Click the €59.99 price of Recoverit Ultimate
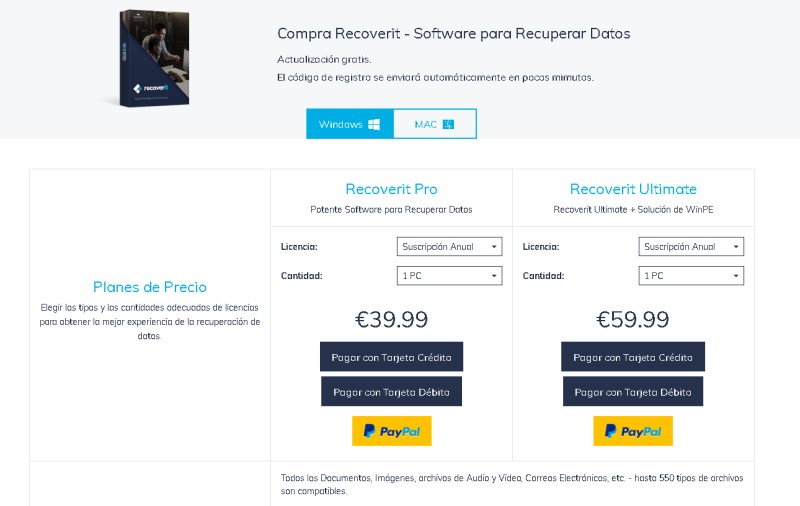Viewport: 800px width, 506px height. click(x=633, y=320)
